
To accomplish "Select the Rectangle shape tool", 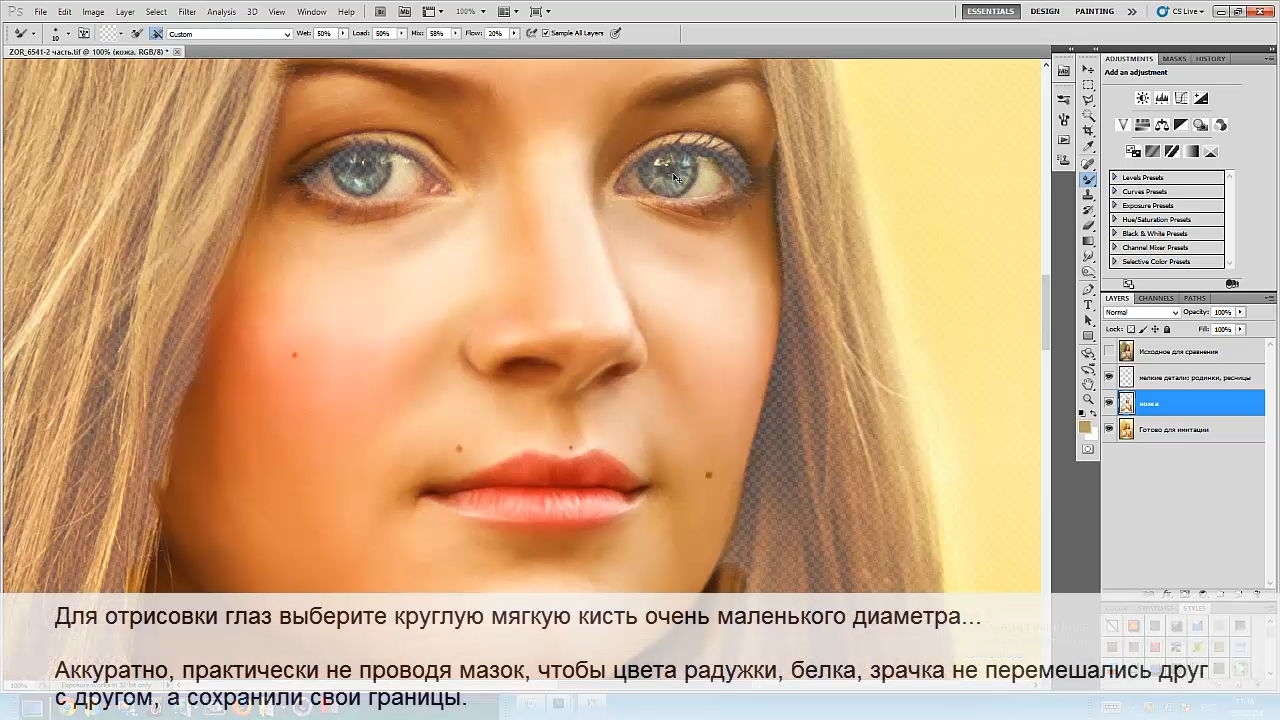I will 1088,336.
